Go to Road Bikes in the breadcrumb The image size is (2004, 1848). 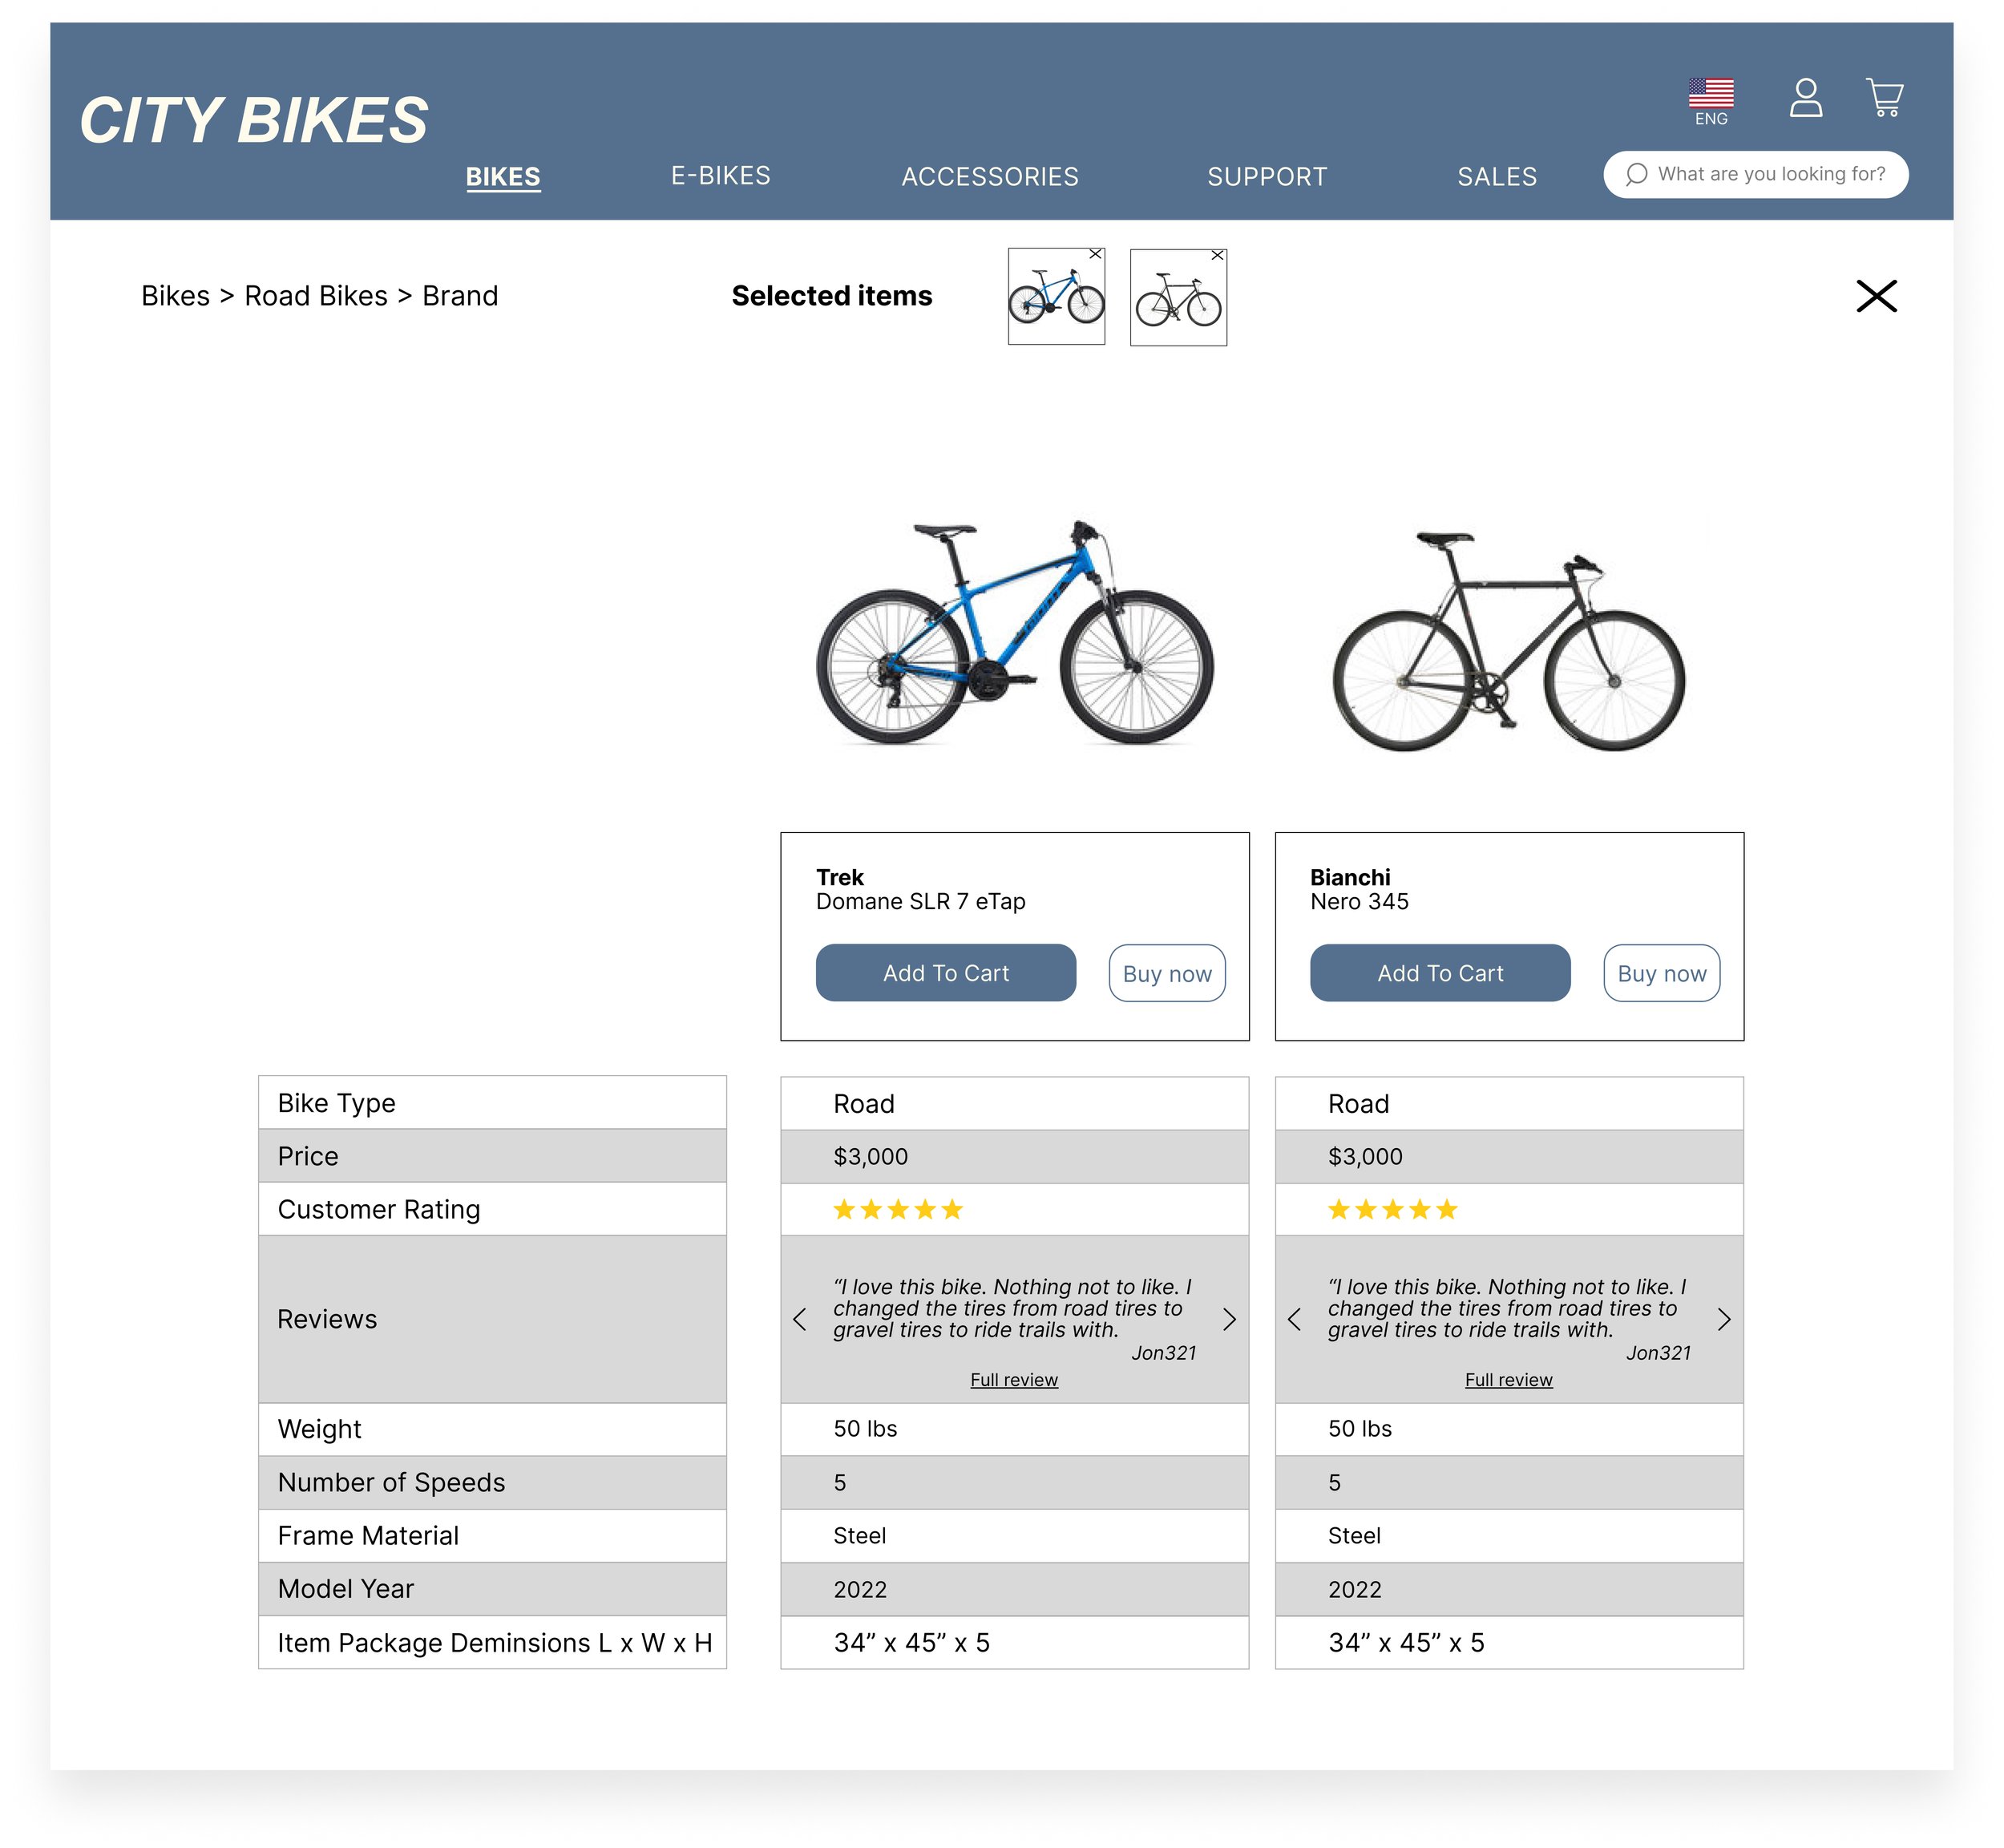point(316,296)
